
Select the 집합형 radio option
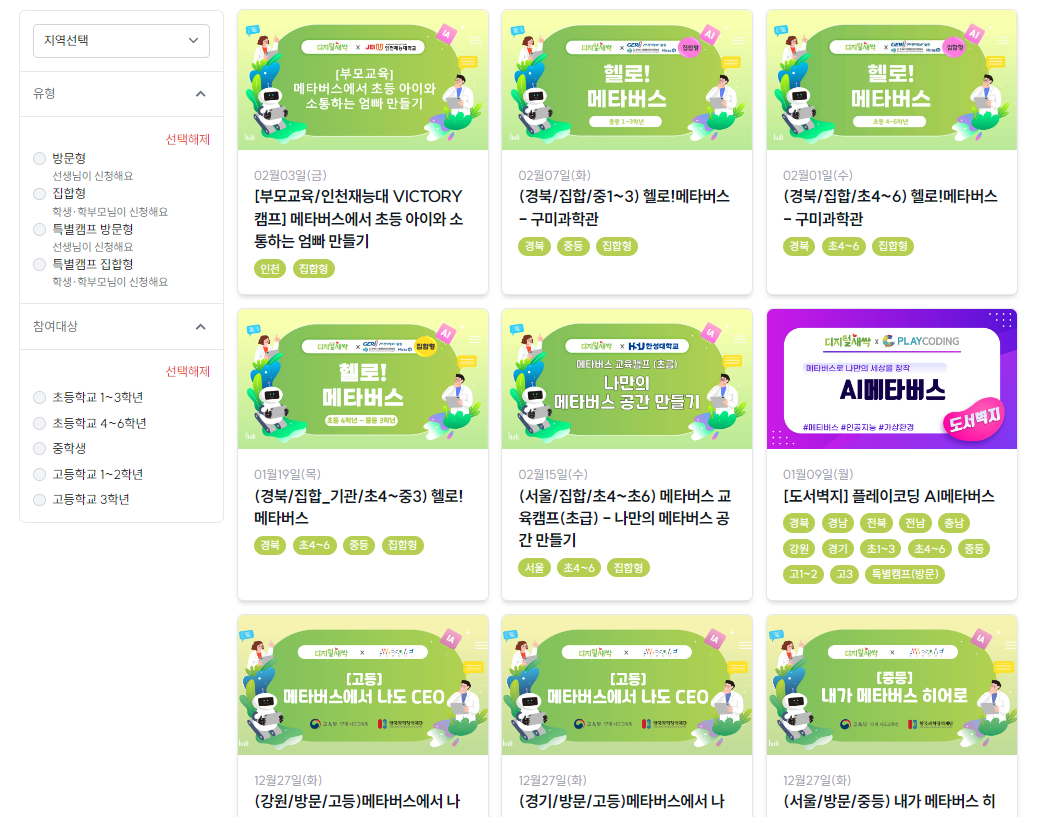[40, 194]
